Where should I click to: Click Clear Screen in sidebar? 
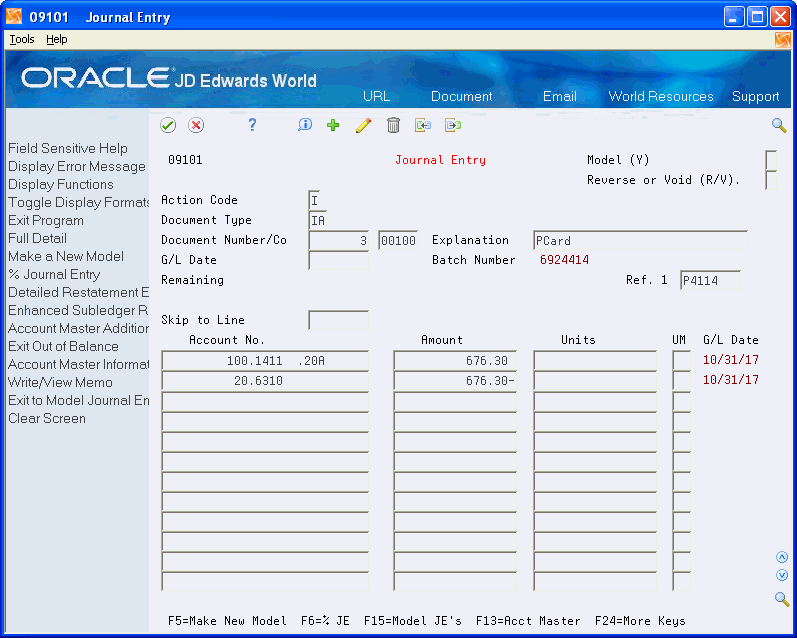tap(47, 418)
